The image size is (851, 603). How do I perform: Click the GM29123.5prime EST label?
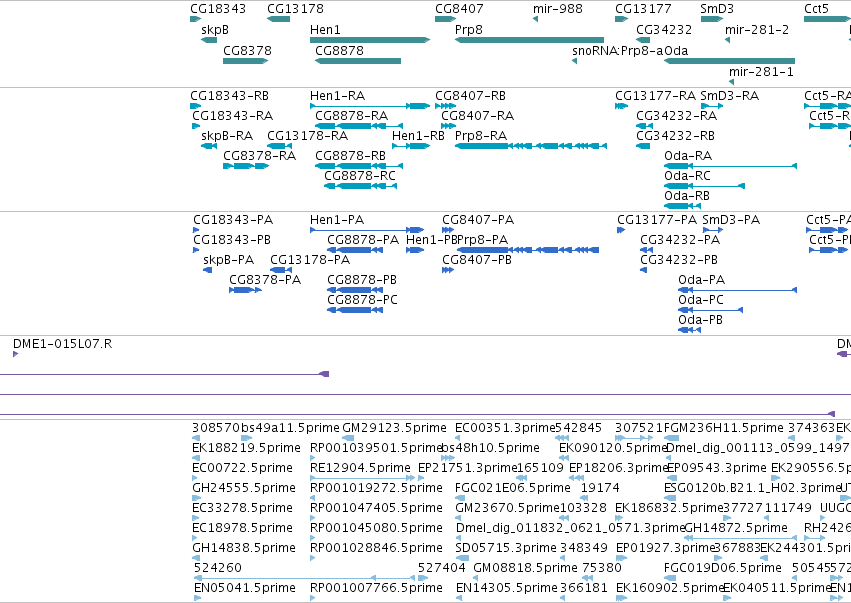point(395,428)
